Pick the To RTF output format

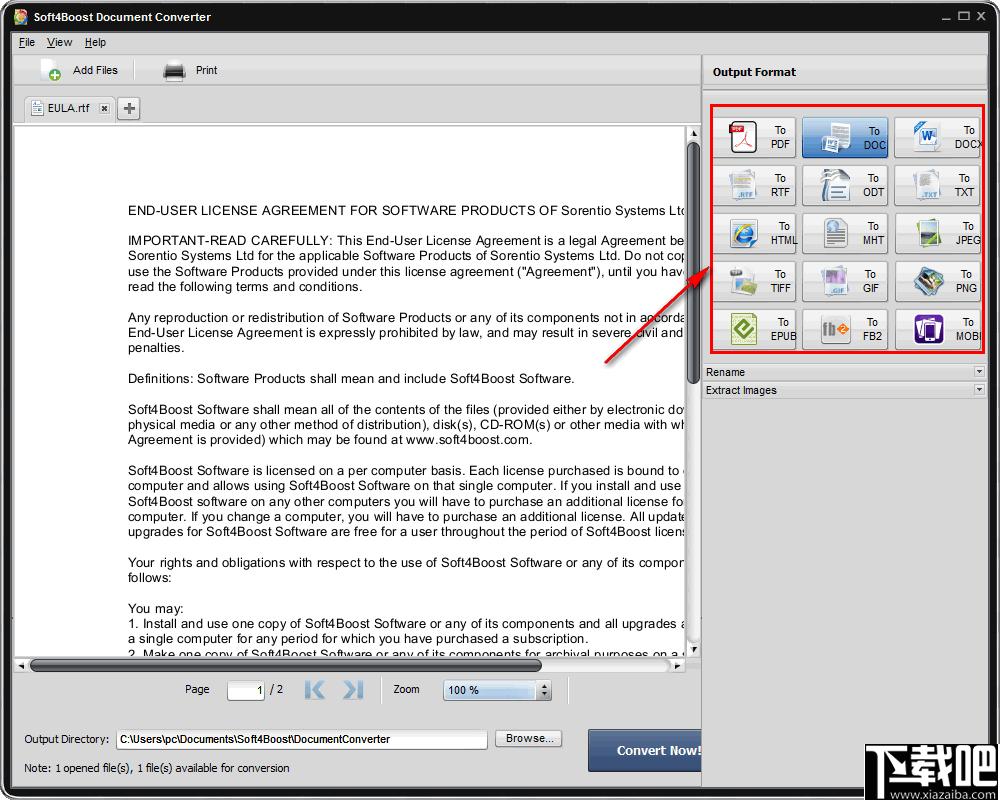755,186
